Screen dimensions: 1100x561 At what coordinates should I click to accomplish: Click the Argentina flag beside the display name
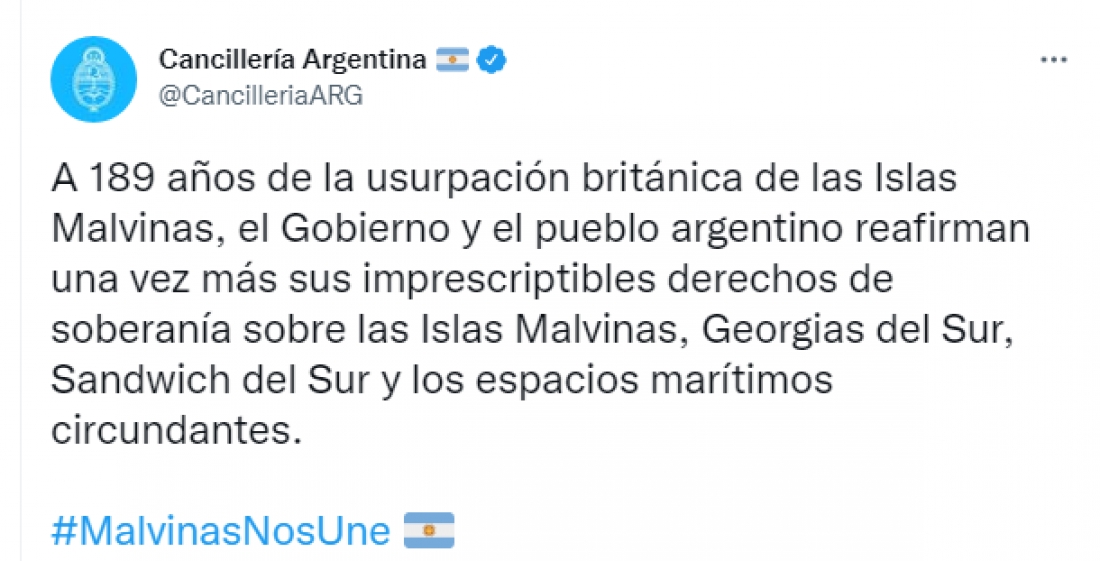pyautogui.click(x=452, y=60)
